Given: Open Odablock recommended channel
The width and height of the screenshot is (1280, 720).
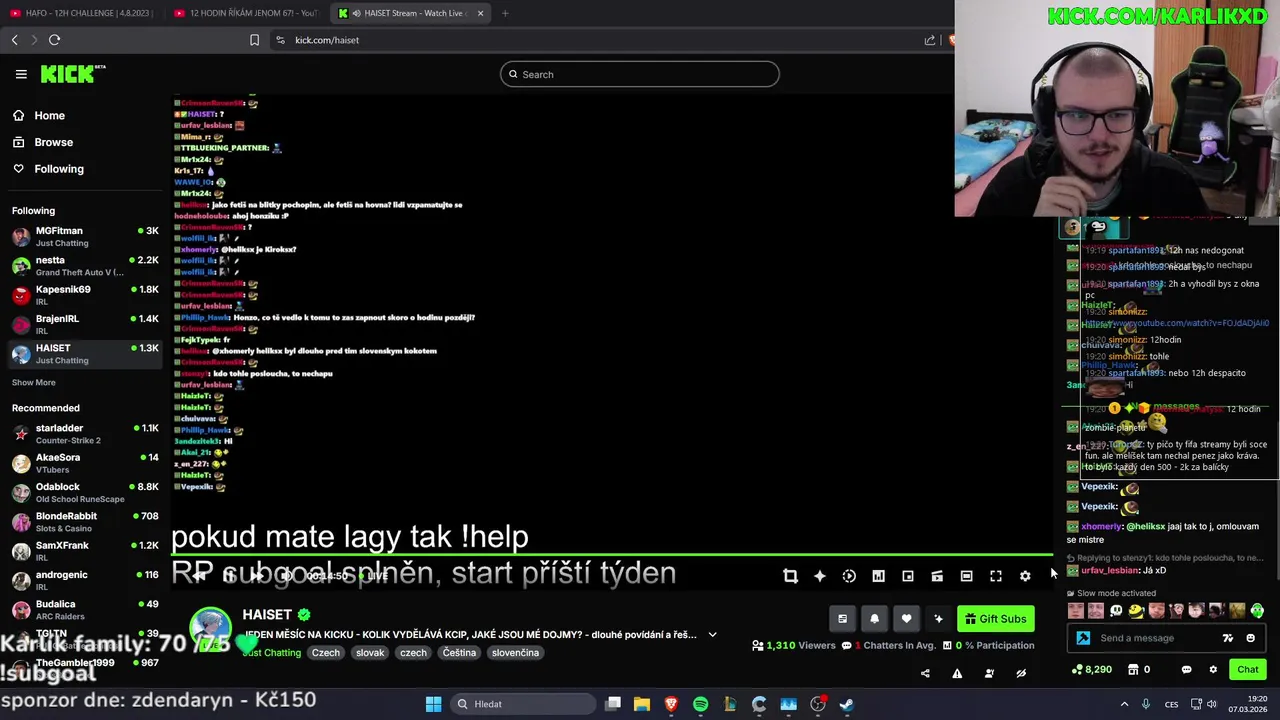Looking at the screenshot, I should [85, 492].
